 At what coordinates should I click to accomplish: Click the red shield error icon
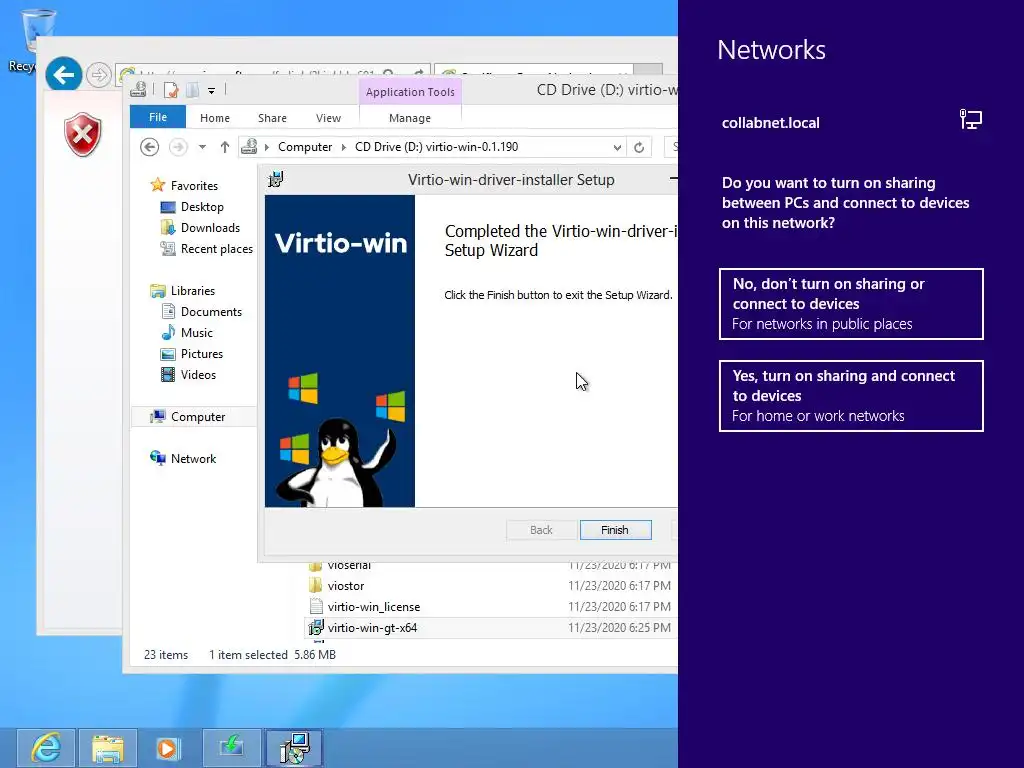coord(82,135)
